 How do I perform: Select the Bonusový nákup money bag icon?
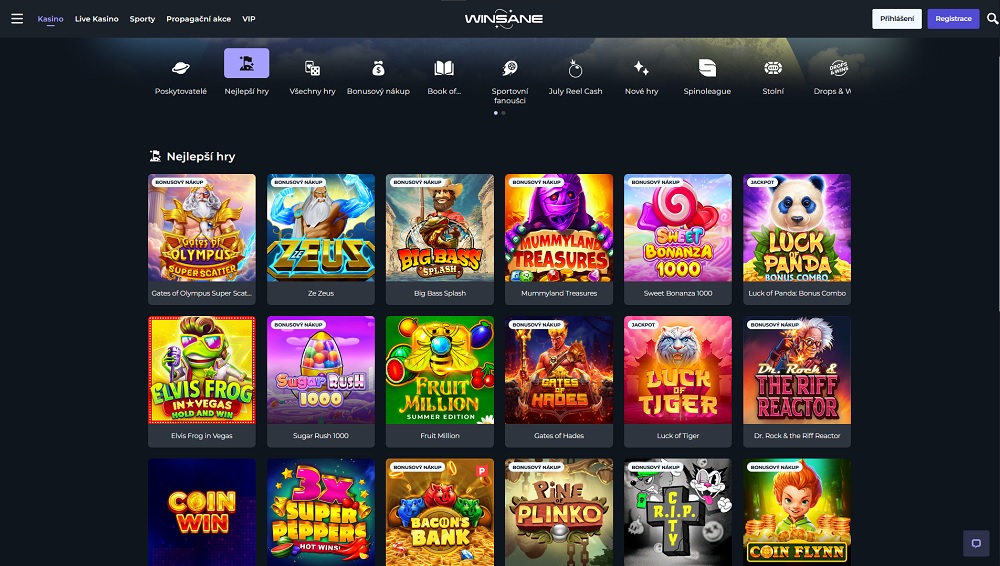pos(378,68)
